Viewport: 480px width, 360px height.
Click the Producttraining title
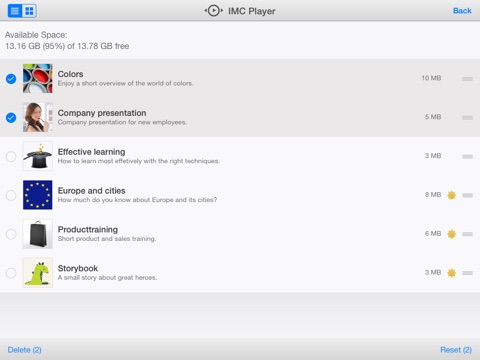pos(88,230)
